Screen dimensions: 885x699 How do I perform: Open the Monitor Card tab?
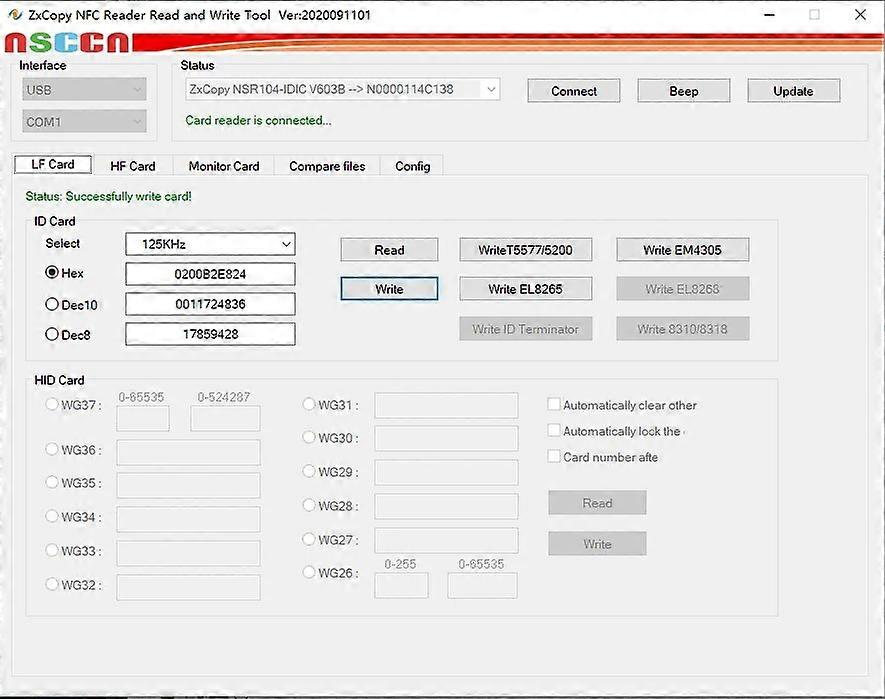(224, 166)
